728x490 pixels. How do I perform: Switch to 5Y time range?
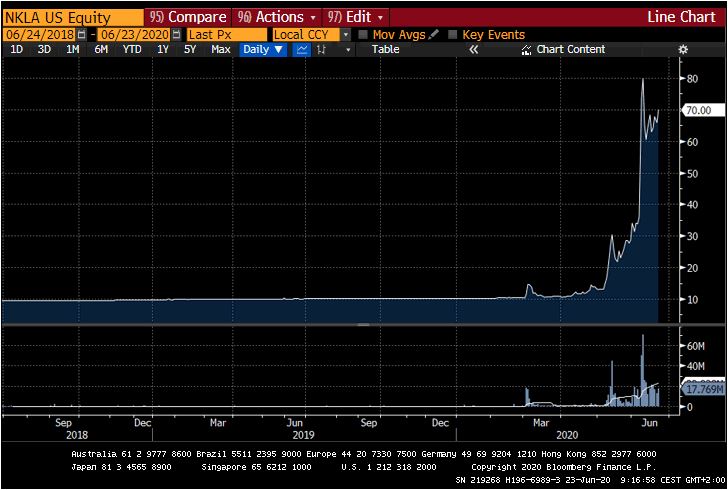[x=190, y=49]
